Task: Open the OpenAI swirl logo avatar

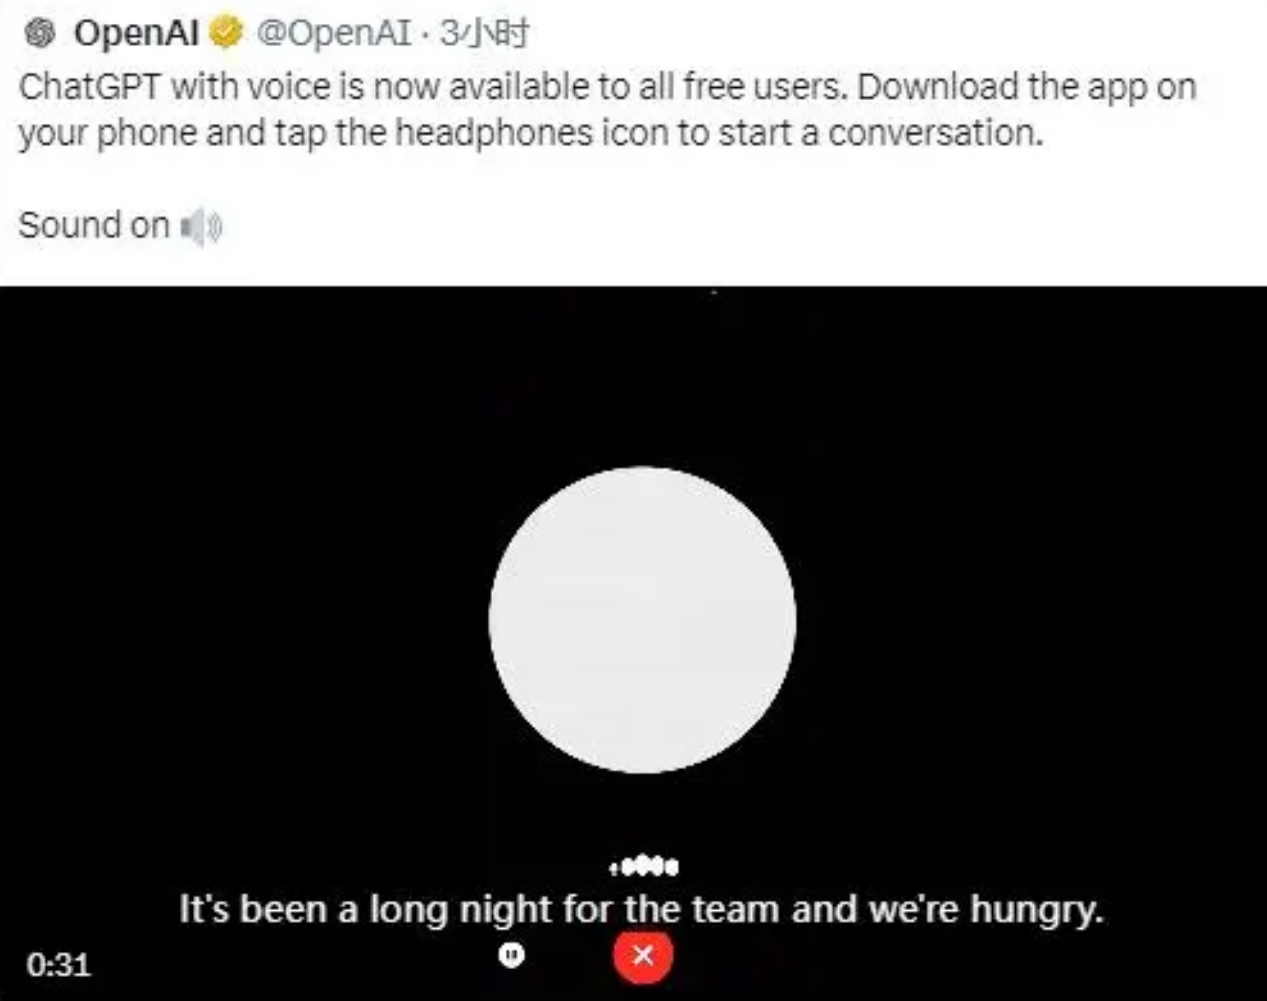Action: [39, 34]
